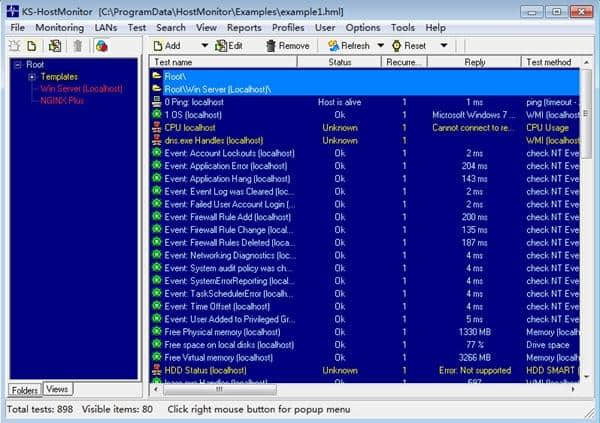This screenshot has width=600, height=423.
Task: Click the status icon of 0 Ping: localhost
Action: (157, 102)
